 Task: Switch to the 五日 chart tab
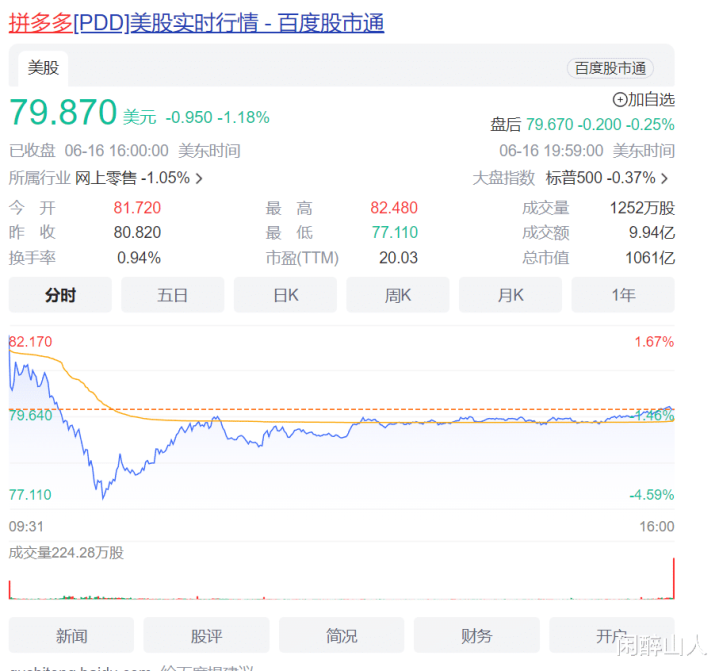pos(172,295)
